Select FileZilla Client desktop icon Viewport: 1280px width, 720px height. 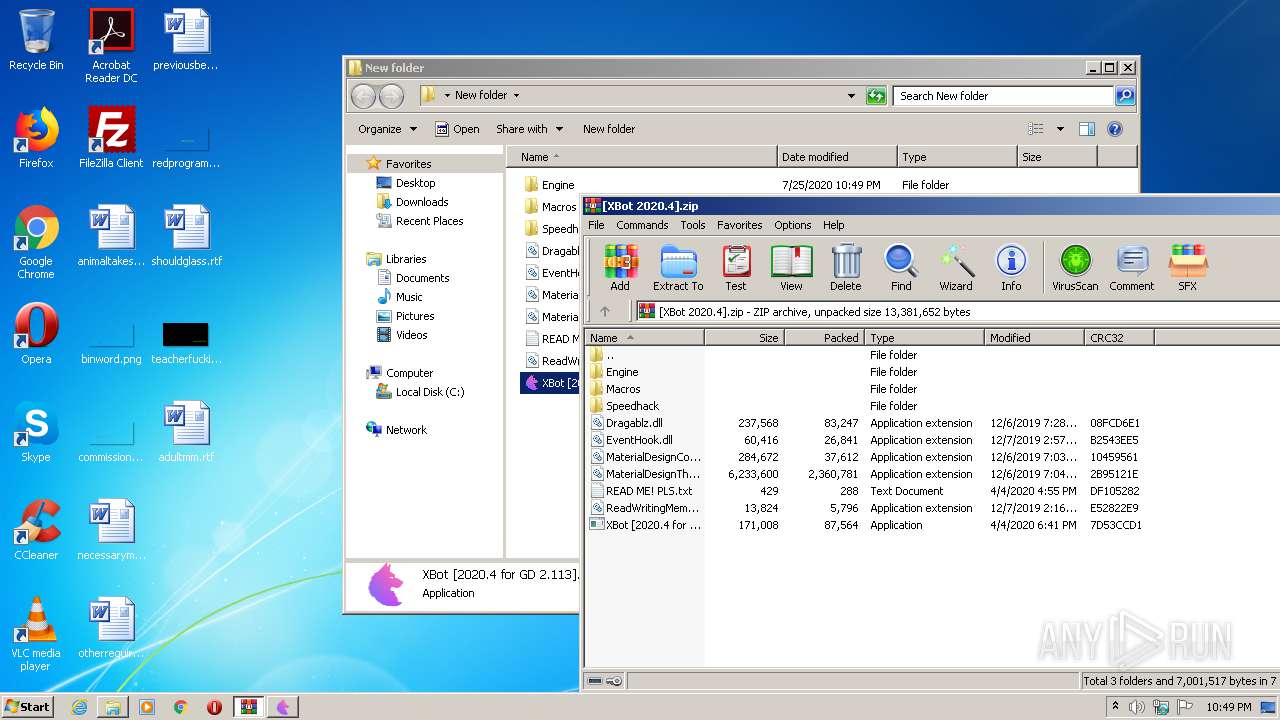111,138
